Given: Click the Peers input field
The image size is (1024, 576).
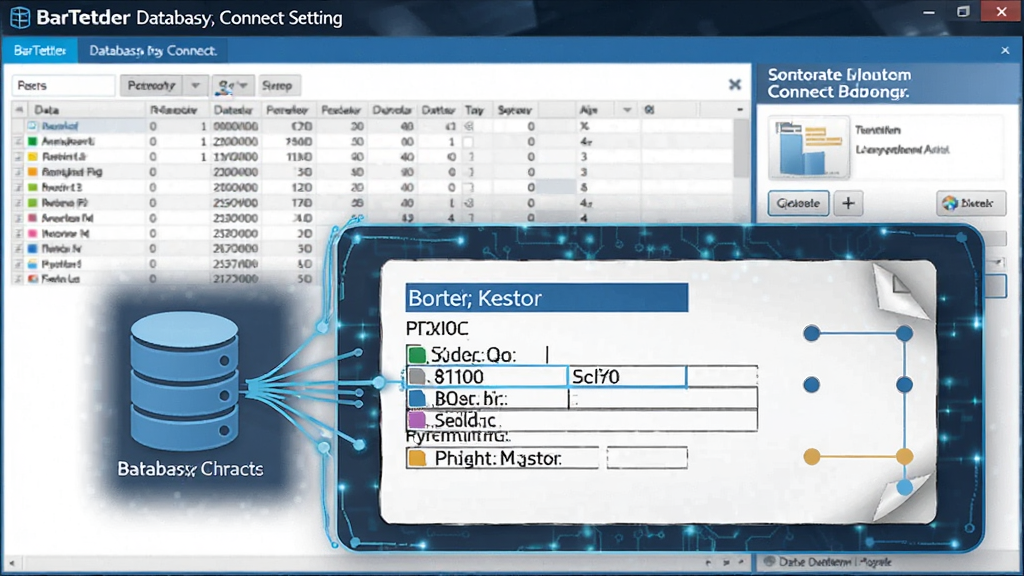Looking at the screenshot, I should click(x=63, y=86).
